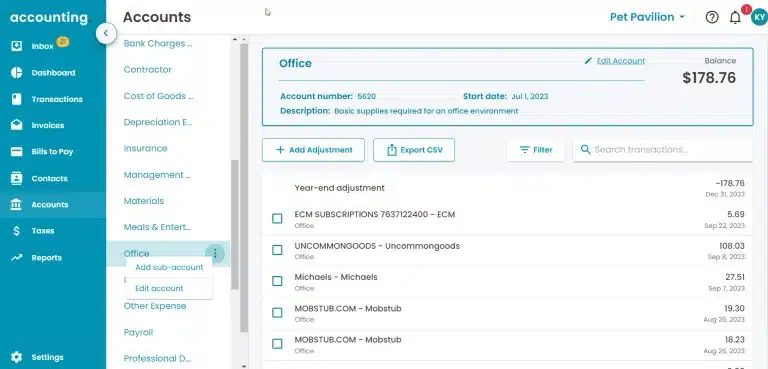Go to Reports in the navigation

click(x=47, y=257)
